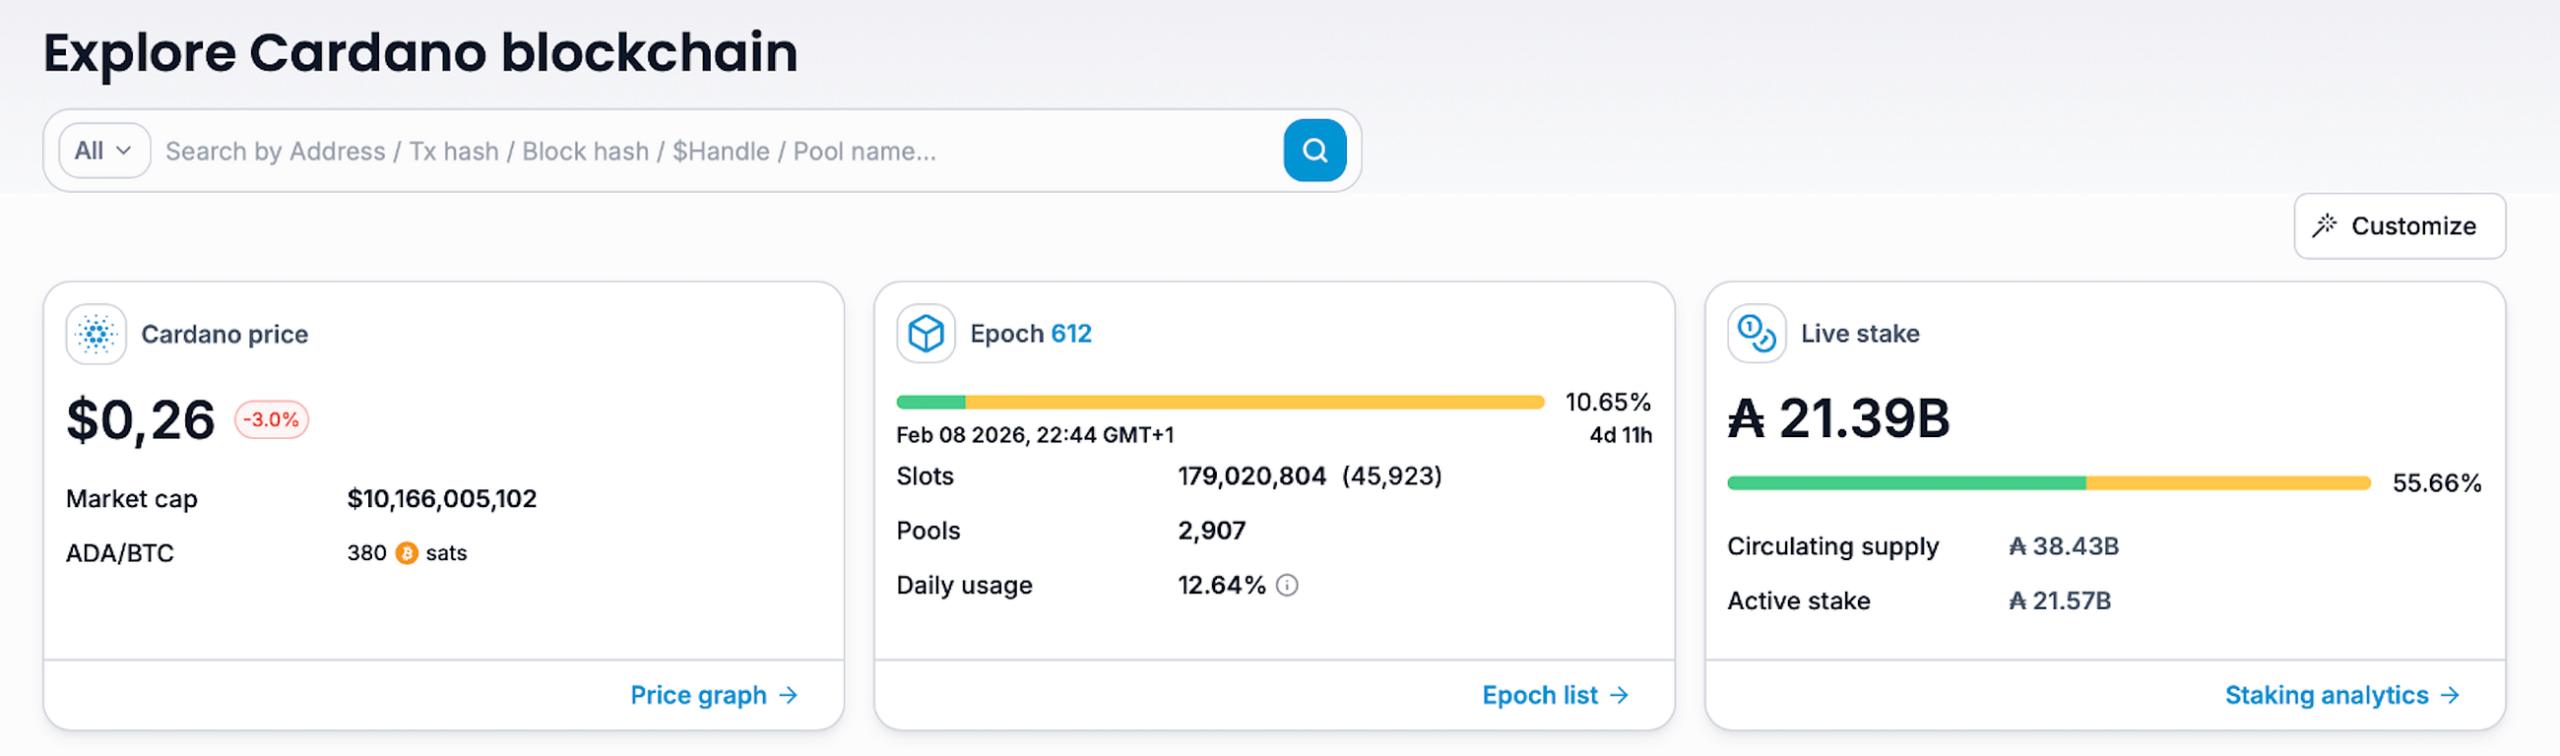Open the All search filter dropdown
This screenshot has width=2560, height=756.
[x=104, y=150]
